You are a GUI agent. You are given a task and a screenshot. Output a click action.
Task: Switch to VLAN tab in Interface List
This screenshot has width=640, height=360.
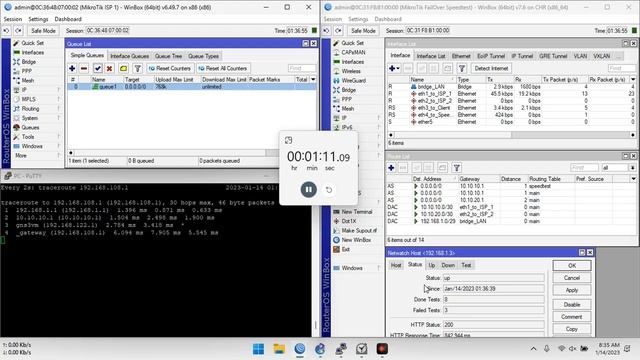pos(580,56)
